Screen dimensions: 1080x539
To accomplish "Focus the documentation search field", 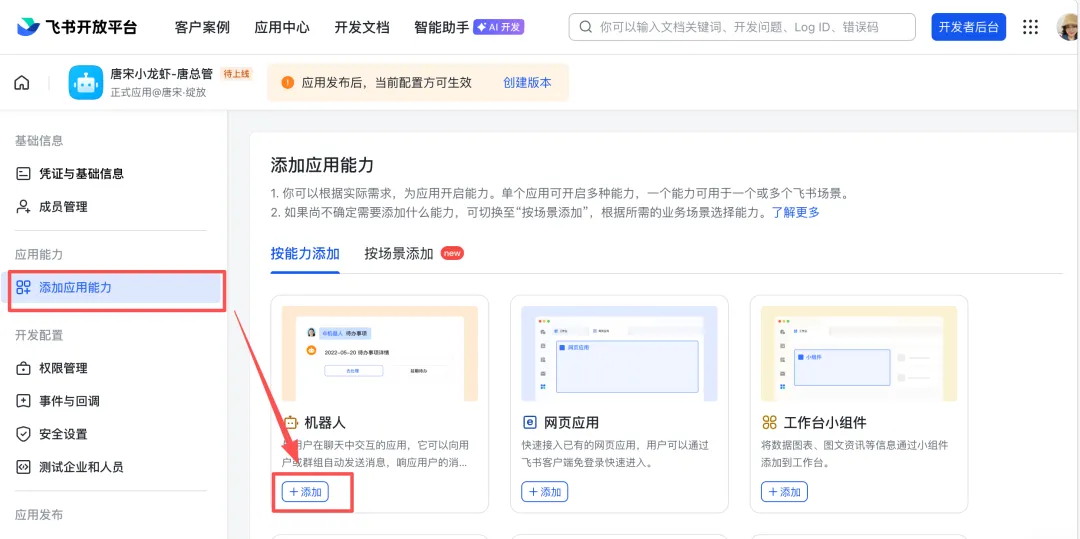I will (x=742, y=27).
